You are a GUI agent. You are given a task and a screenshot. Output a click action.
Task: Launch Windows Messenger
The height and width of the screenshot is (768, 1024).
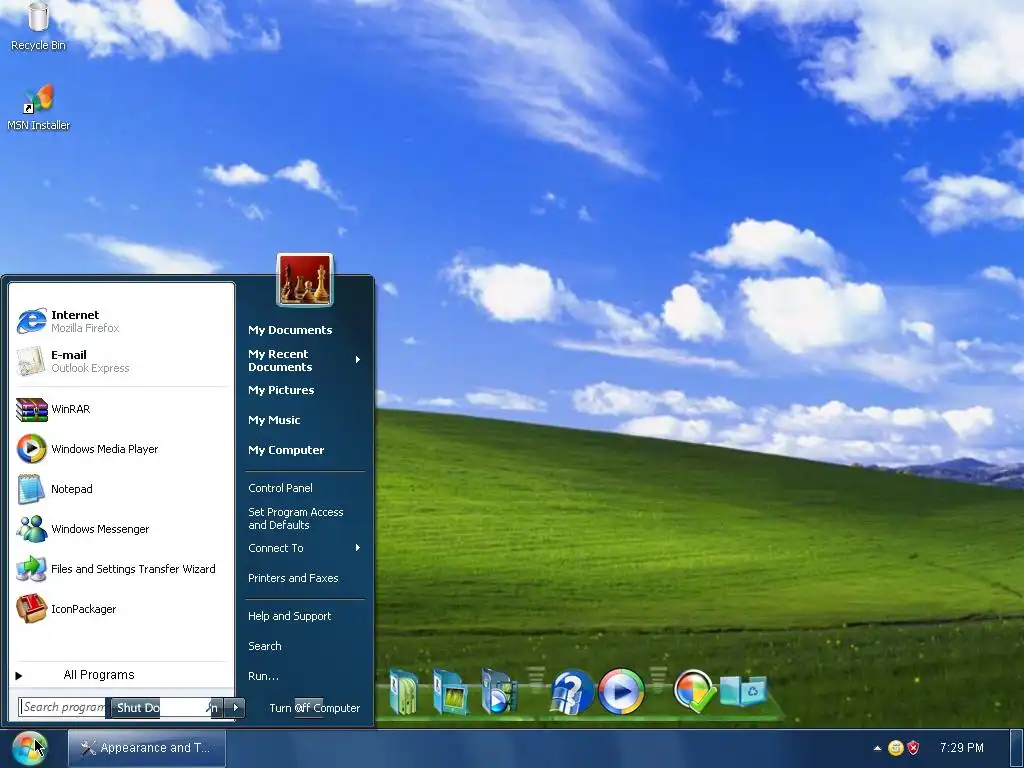tap(121, 529)
